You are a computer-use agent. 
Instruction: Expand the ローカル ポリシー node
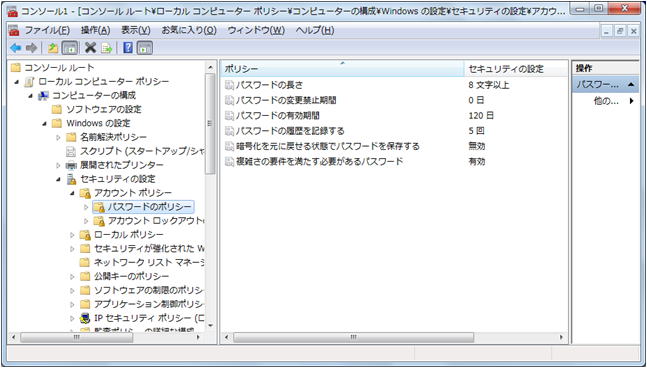tap(72, 235)
